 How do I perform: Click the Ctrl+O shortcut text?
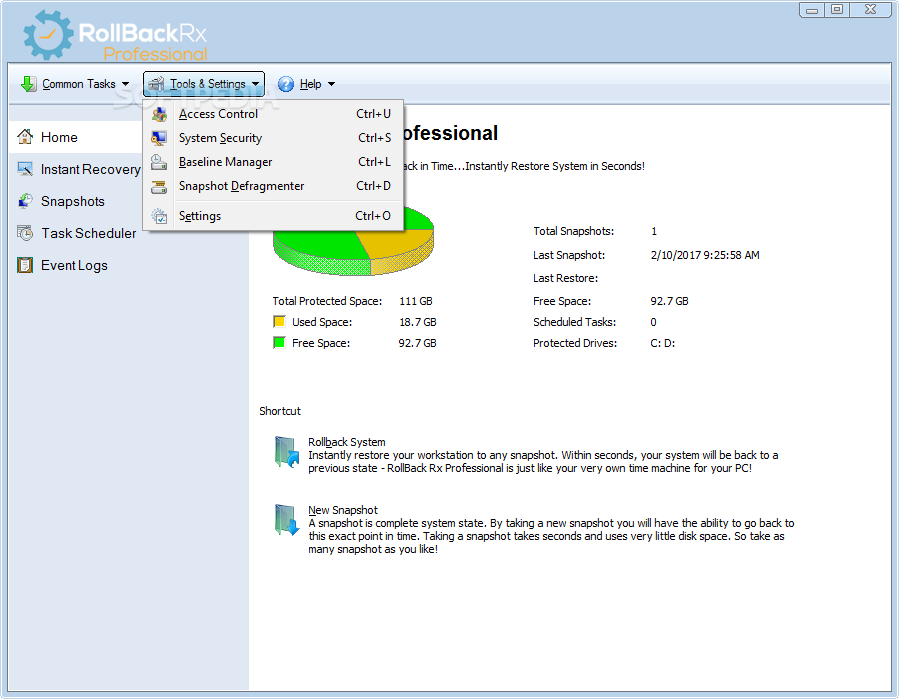tap(373, 216)
